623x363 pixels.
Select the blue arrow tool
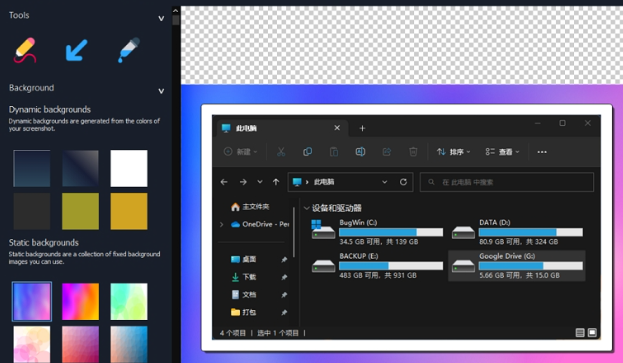(x=76, y=50)
